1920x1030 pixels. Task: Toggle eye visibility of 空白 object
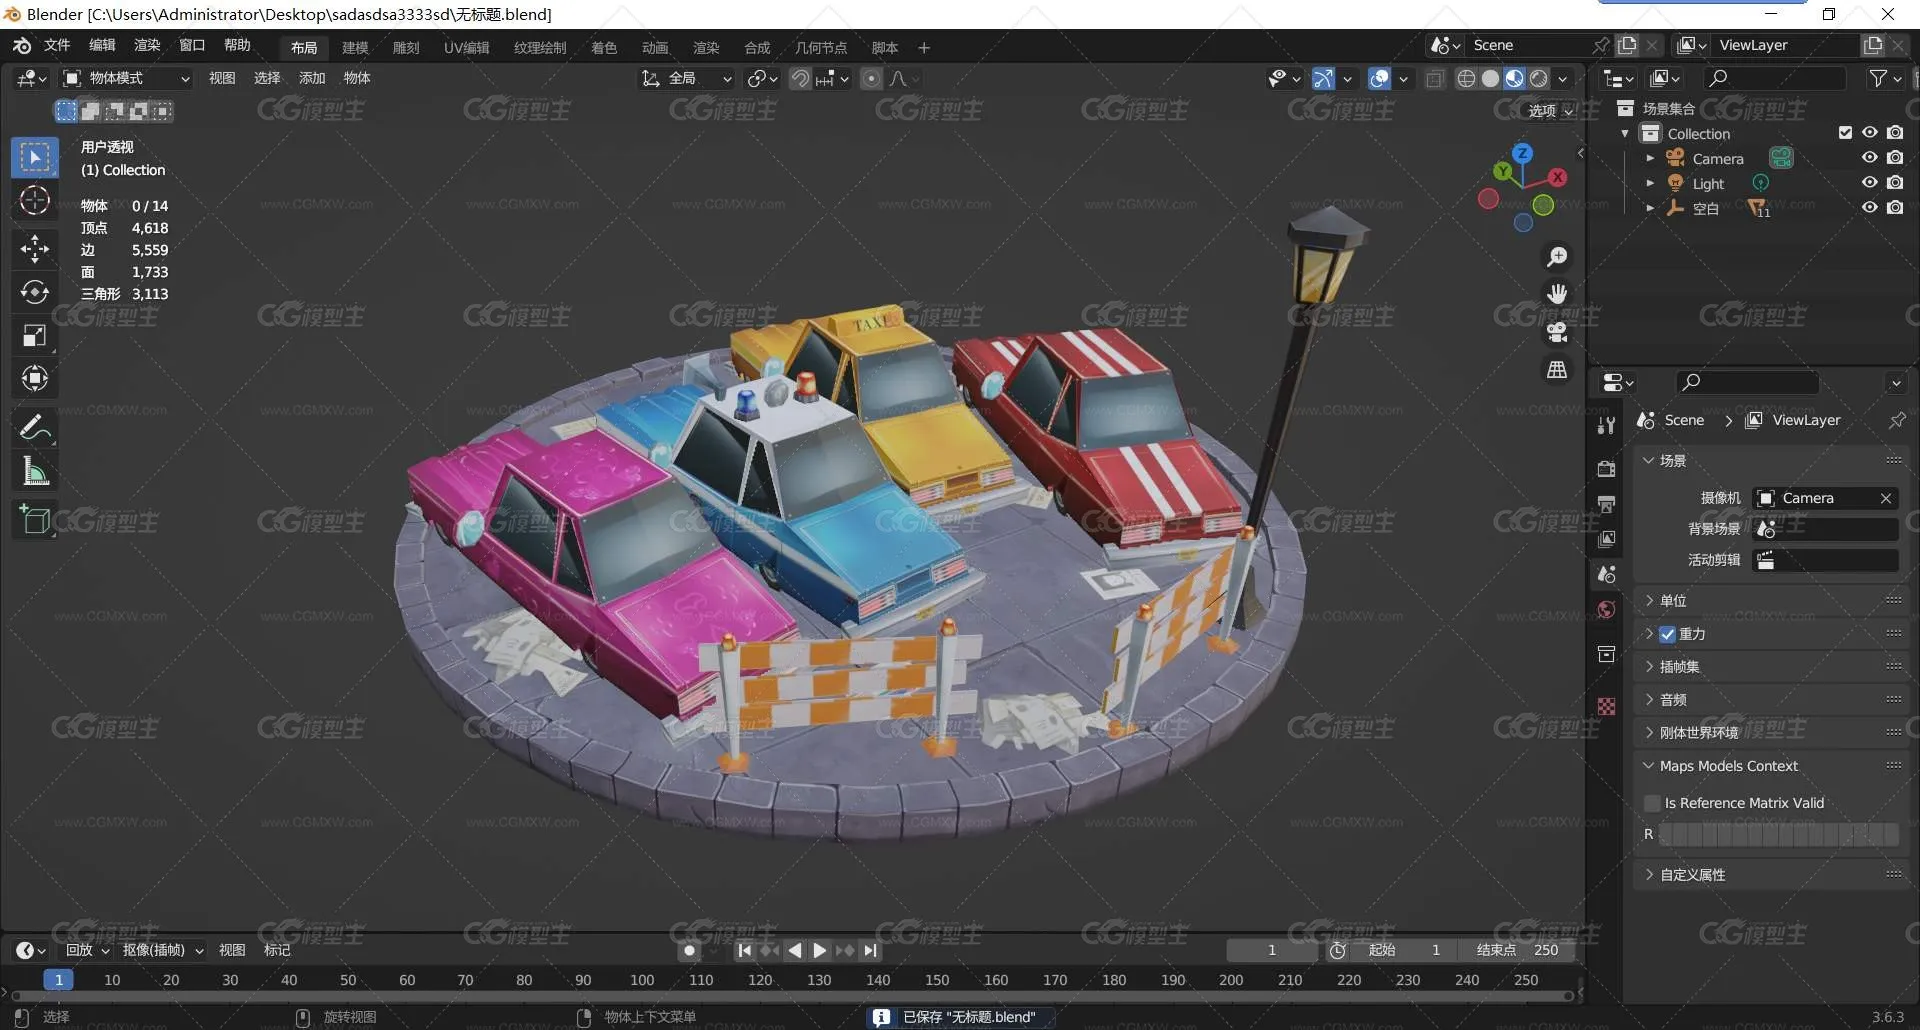(x=1869, y=208)
